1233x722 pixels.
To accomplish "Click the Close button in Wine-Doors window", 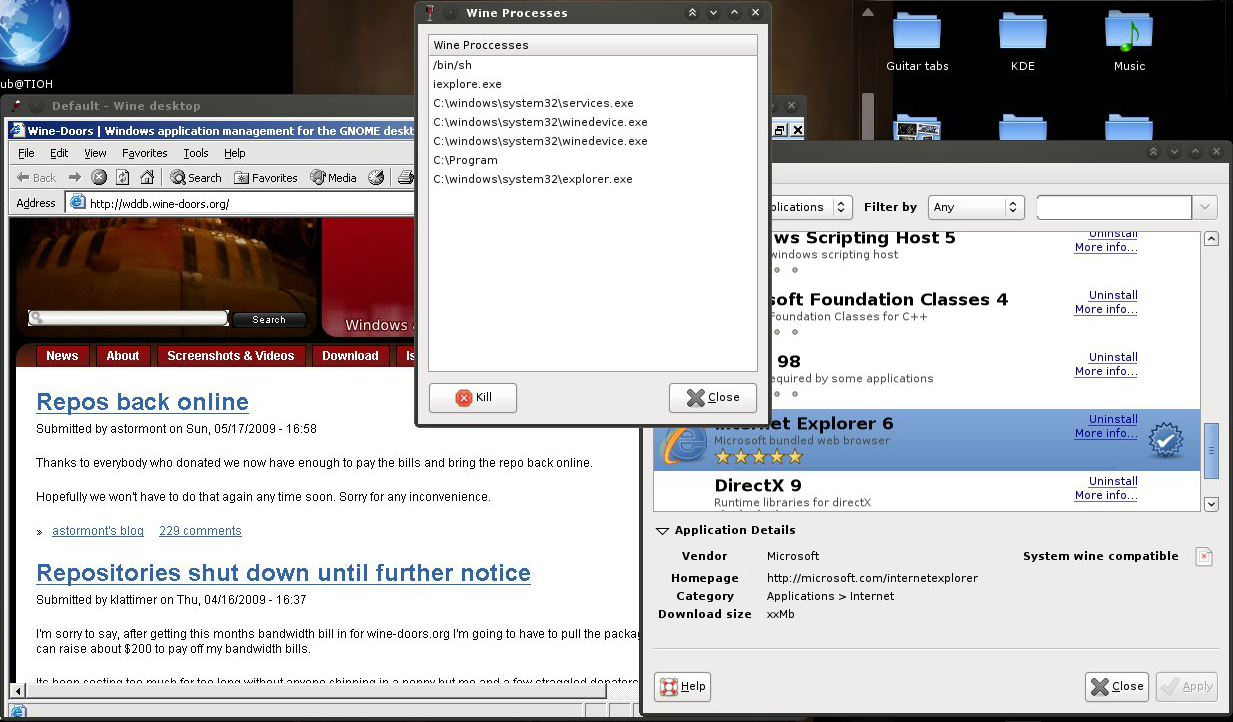I will (x=1117, y=686).
